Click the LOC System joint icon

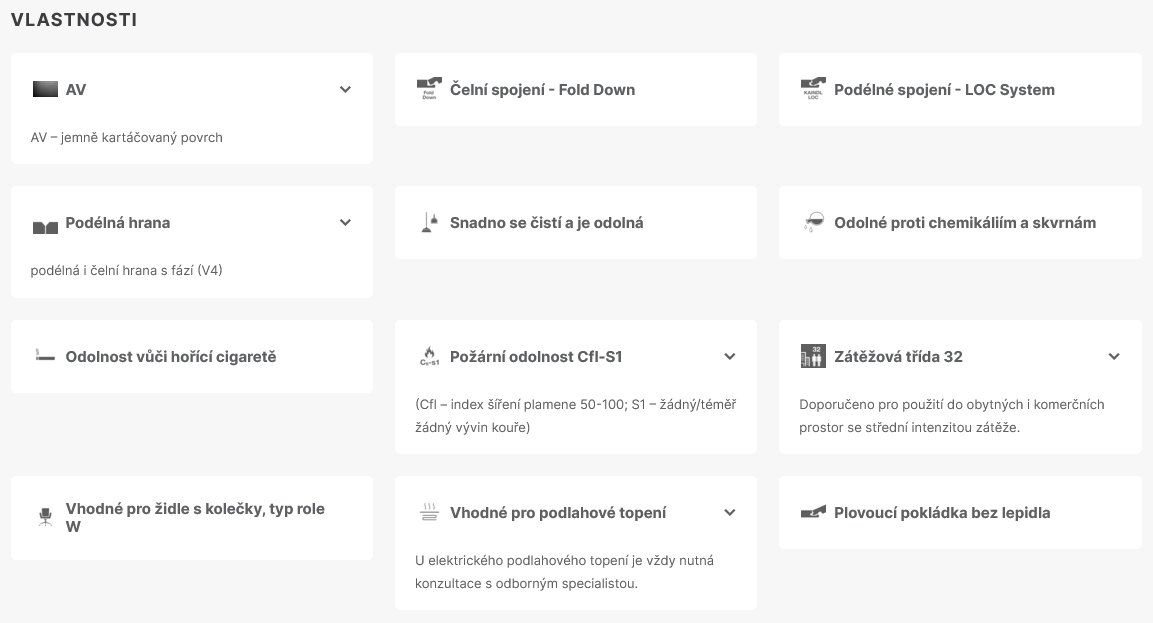812,89
